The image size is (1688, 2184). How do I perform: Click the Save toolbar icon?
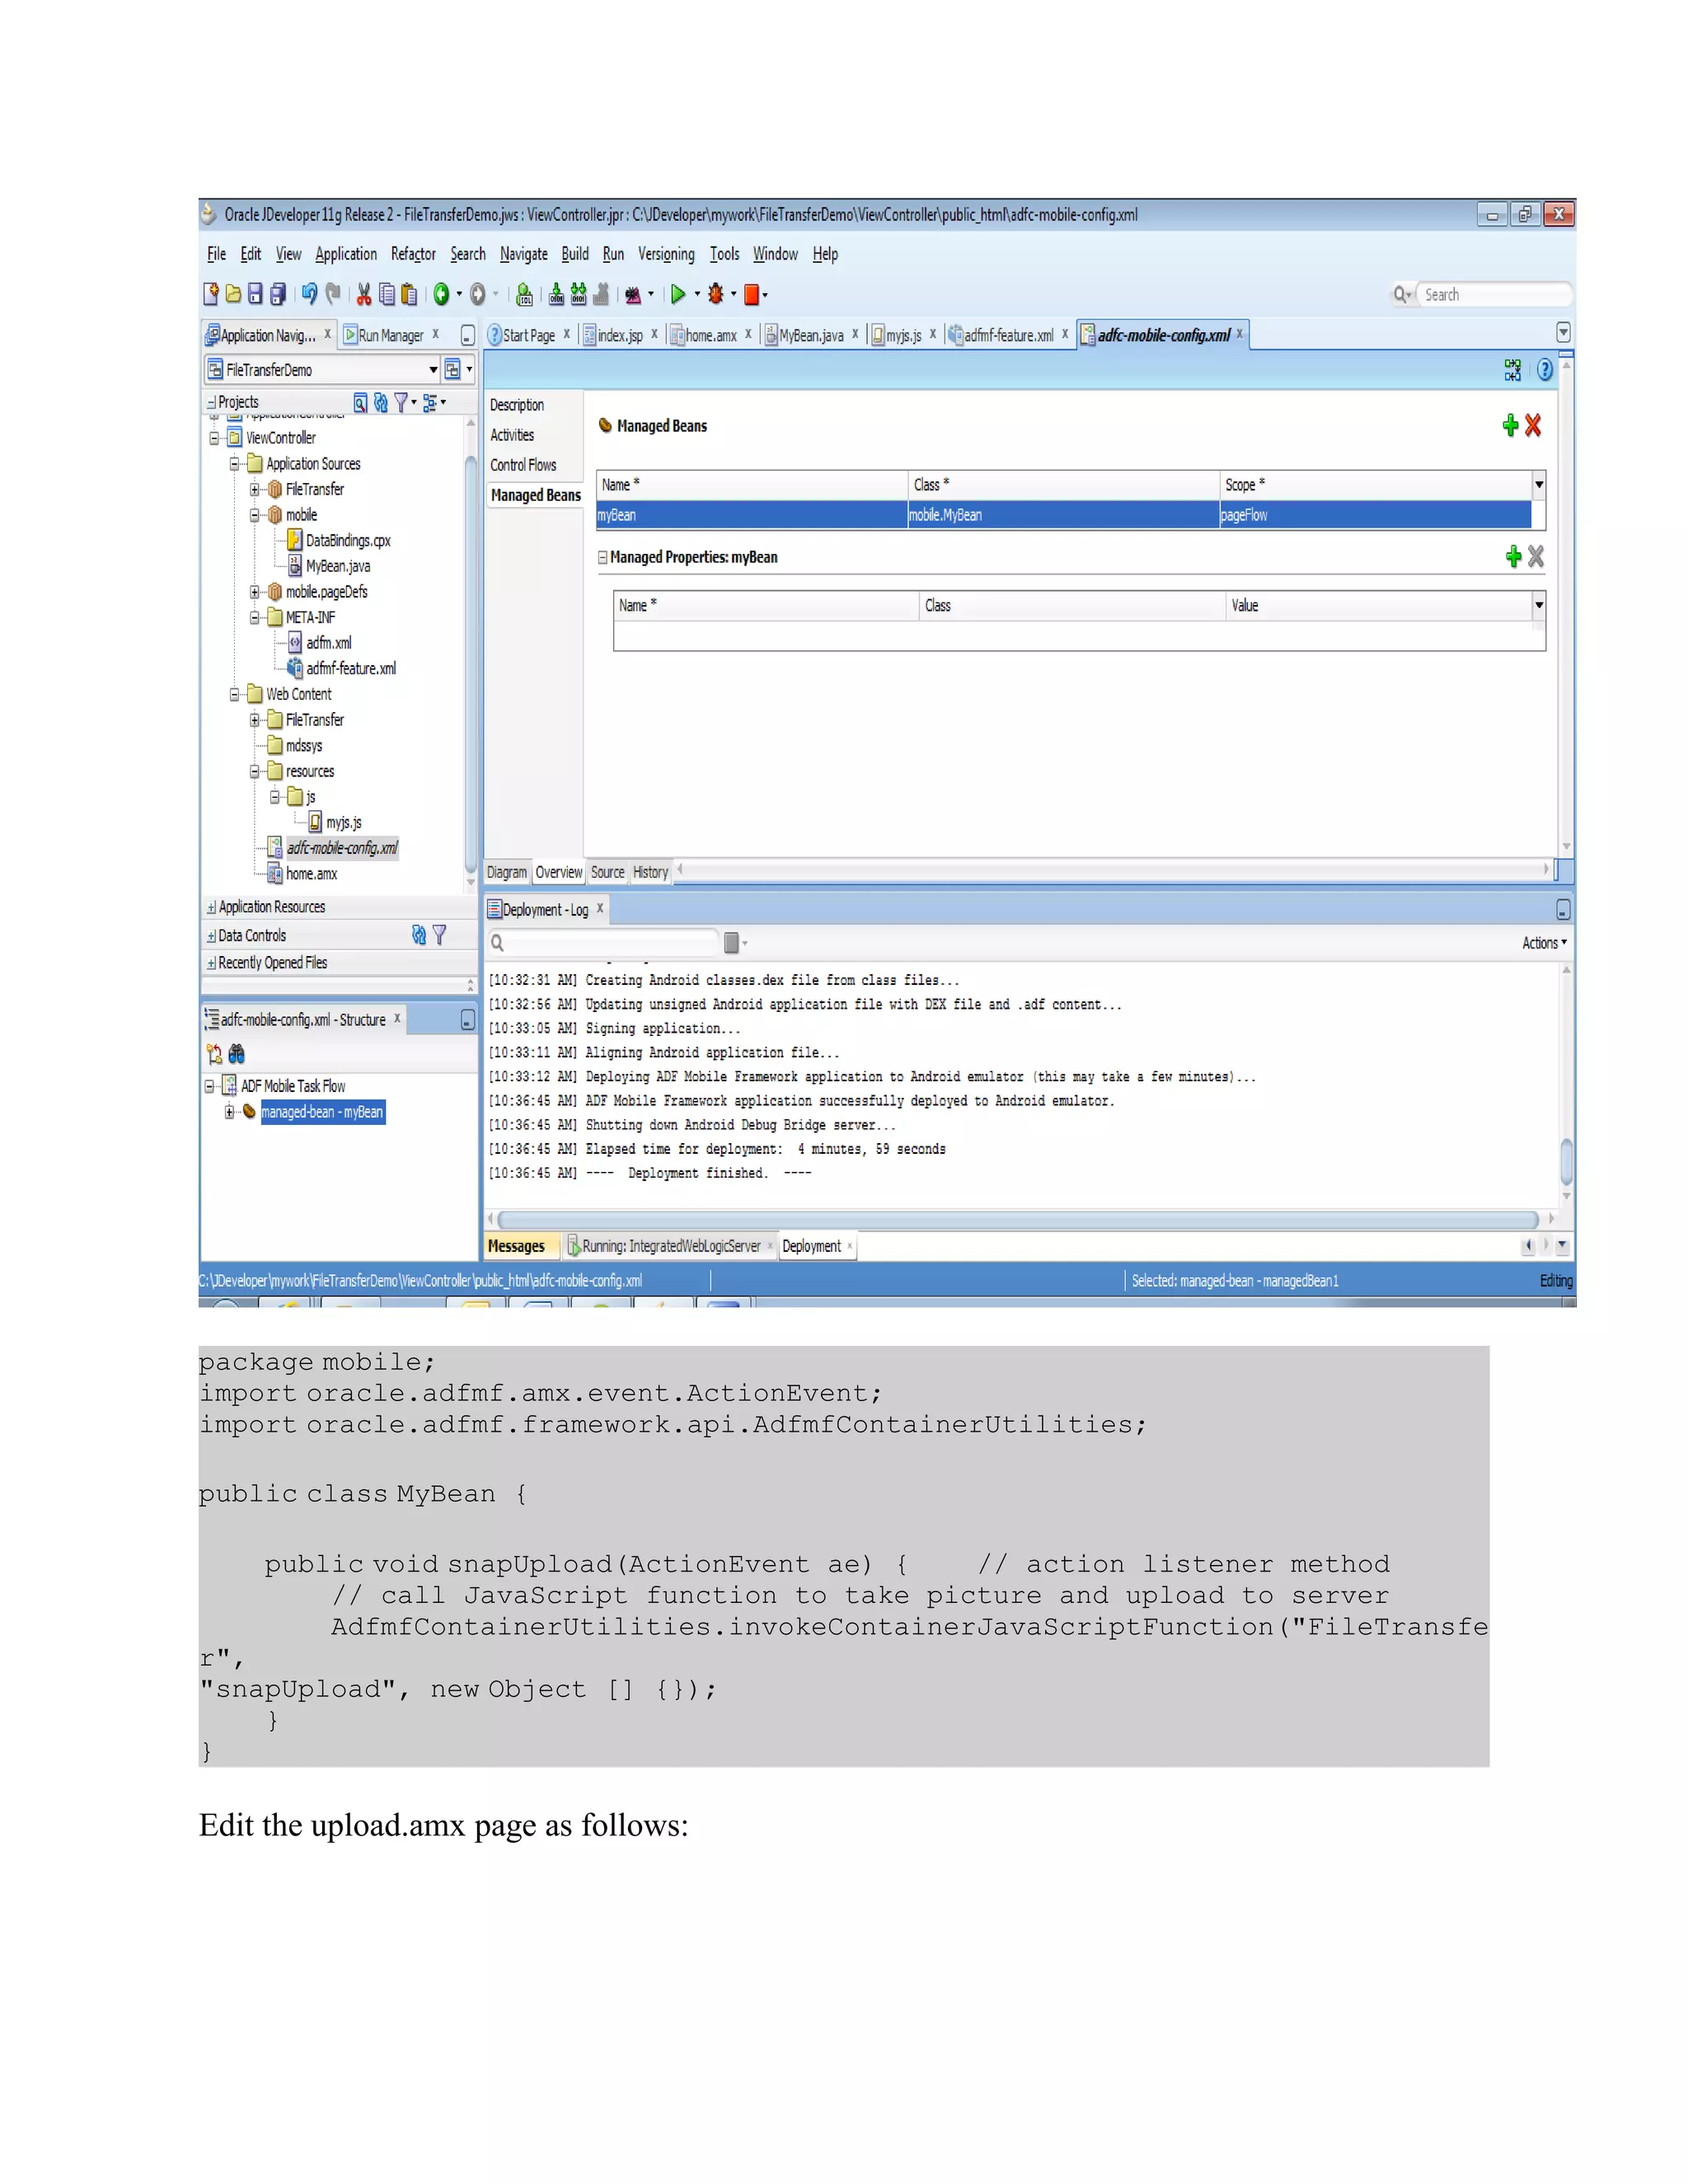click(x=255, y=294)
